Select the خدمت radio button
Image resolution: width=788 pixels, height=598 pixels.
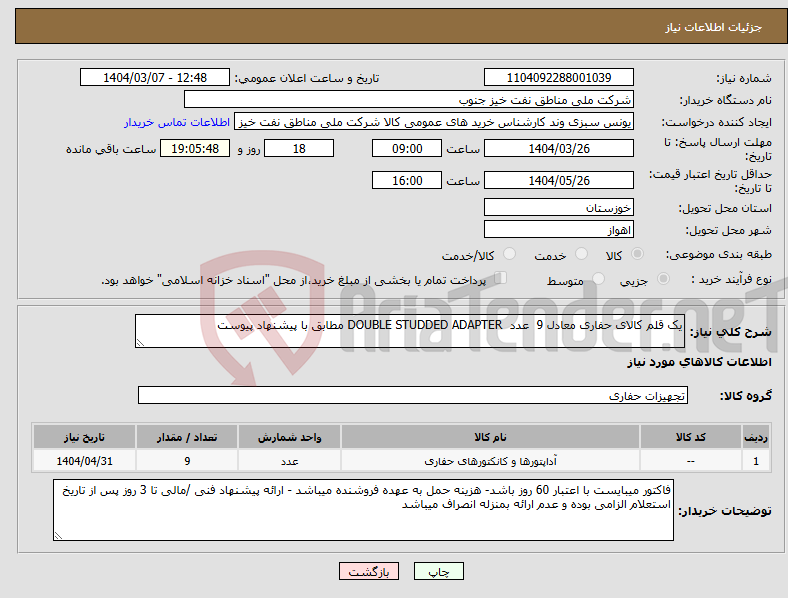coord(581,254)
